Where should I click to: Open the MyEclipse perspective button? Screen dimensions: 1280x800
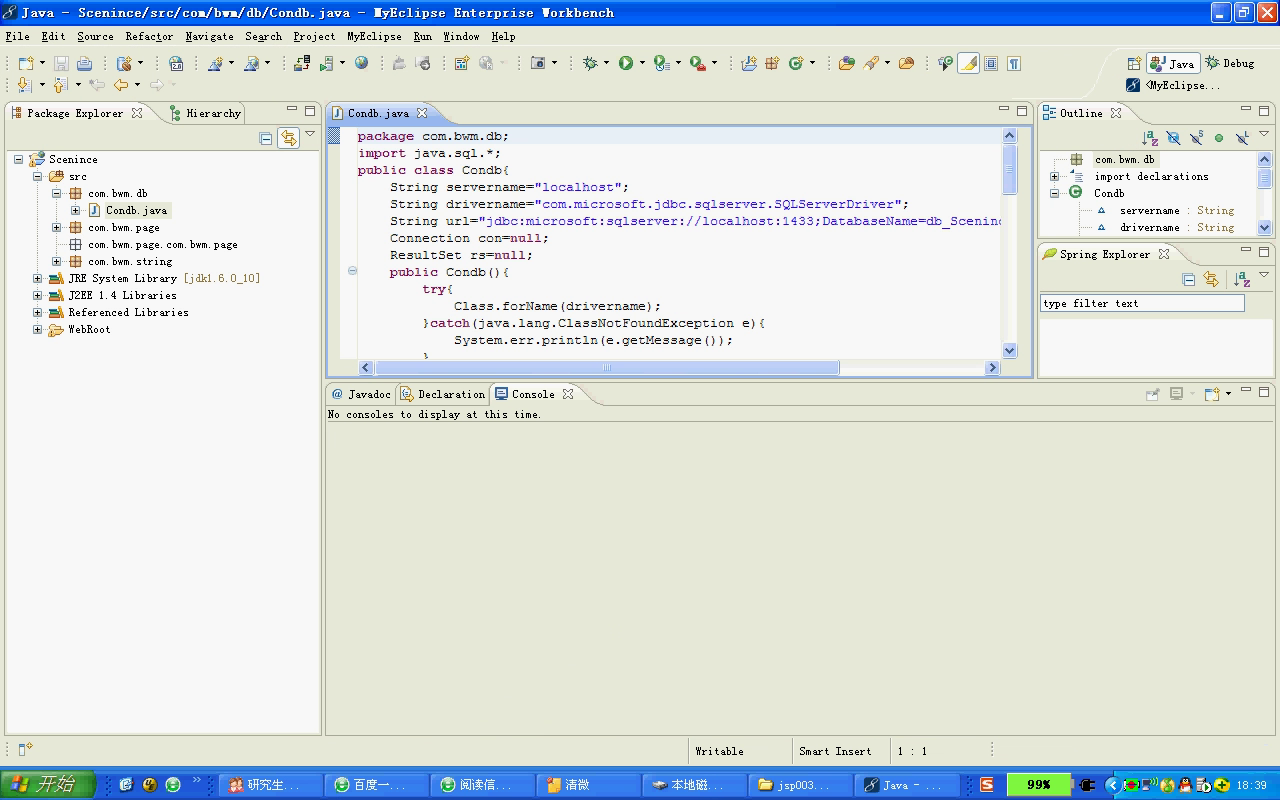[x=1173, y=86]
